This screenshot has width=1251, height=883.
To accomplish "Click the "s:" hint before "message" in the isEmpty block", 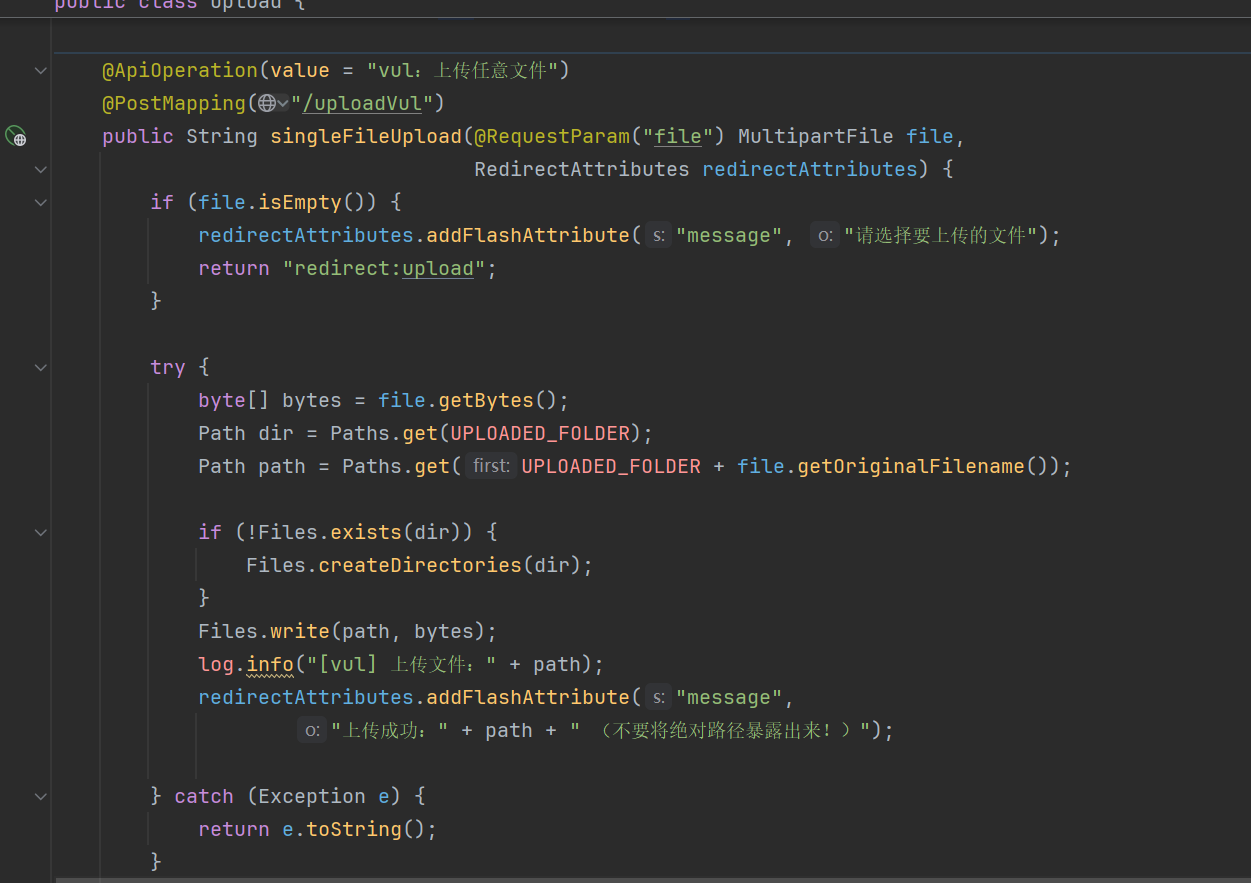I will pos(658,235).
